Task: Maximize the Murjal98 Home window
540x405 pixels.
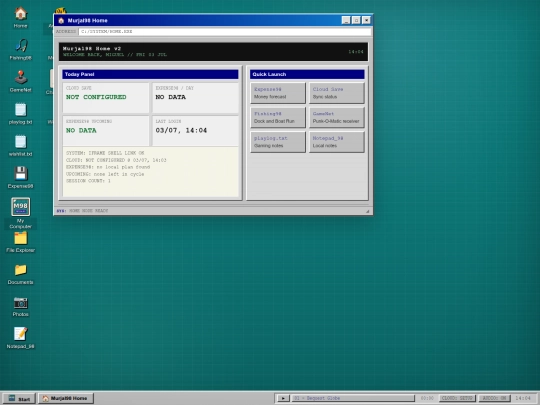Action: click(356, 20)
